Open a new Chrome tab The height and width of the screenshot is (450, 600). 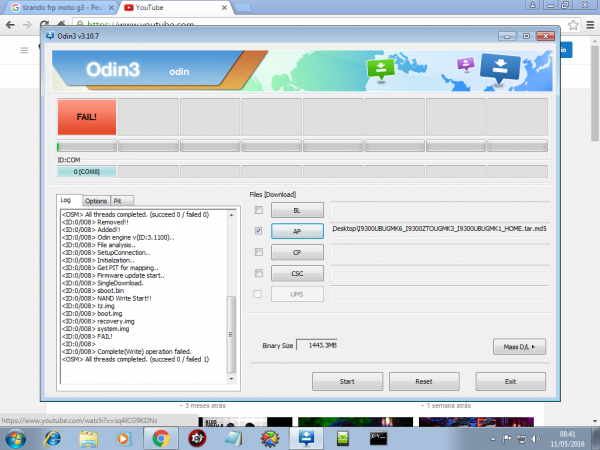click(x=243, y=8)
